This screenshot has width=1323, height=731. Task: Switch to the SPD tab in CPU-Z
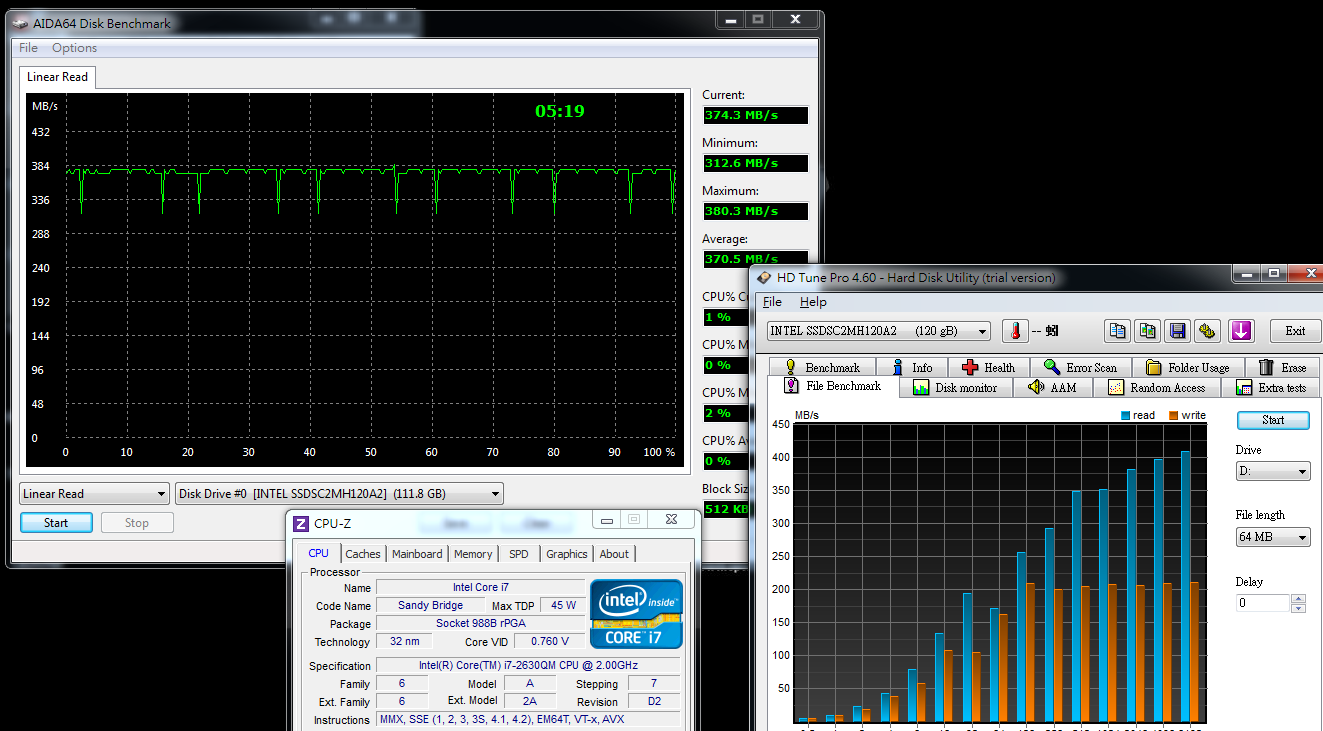[x=518, y=554]
